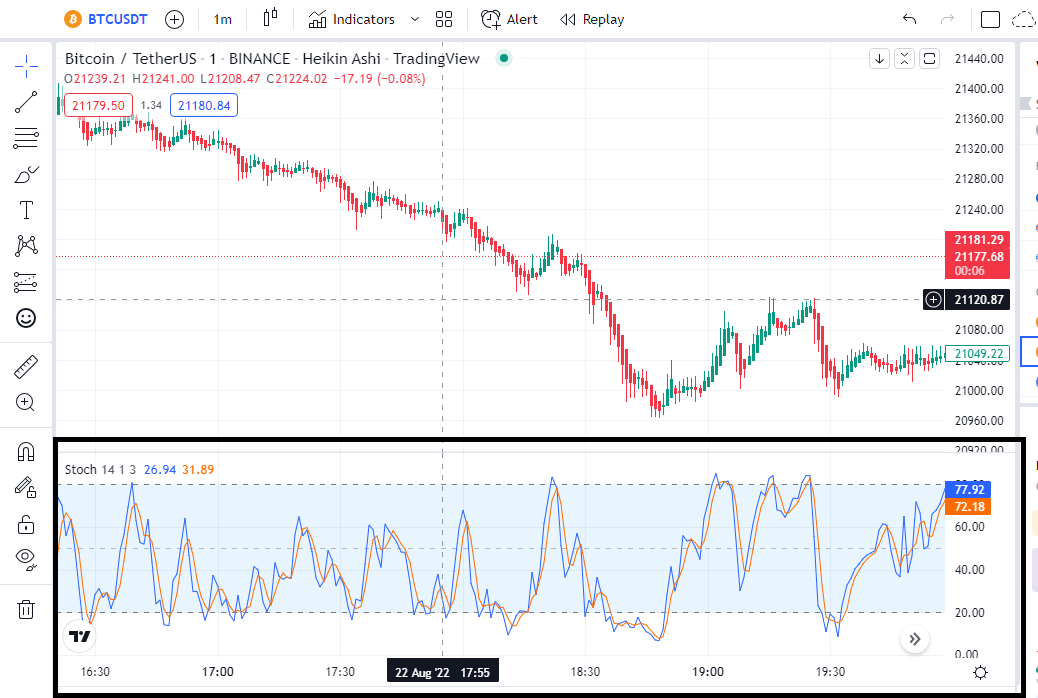Screen dimensions: 1038x698
Task: Open the emoji icons tool
Action: point(26,318)
